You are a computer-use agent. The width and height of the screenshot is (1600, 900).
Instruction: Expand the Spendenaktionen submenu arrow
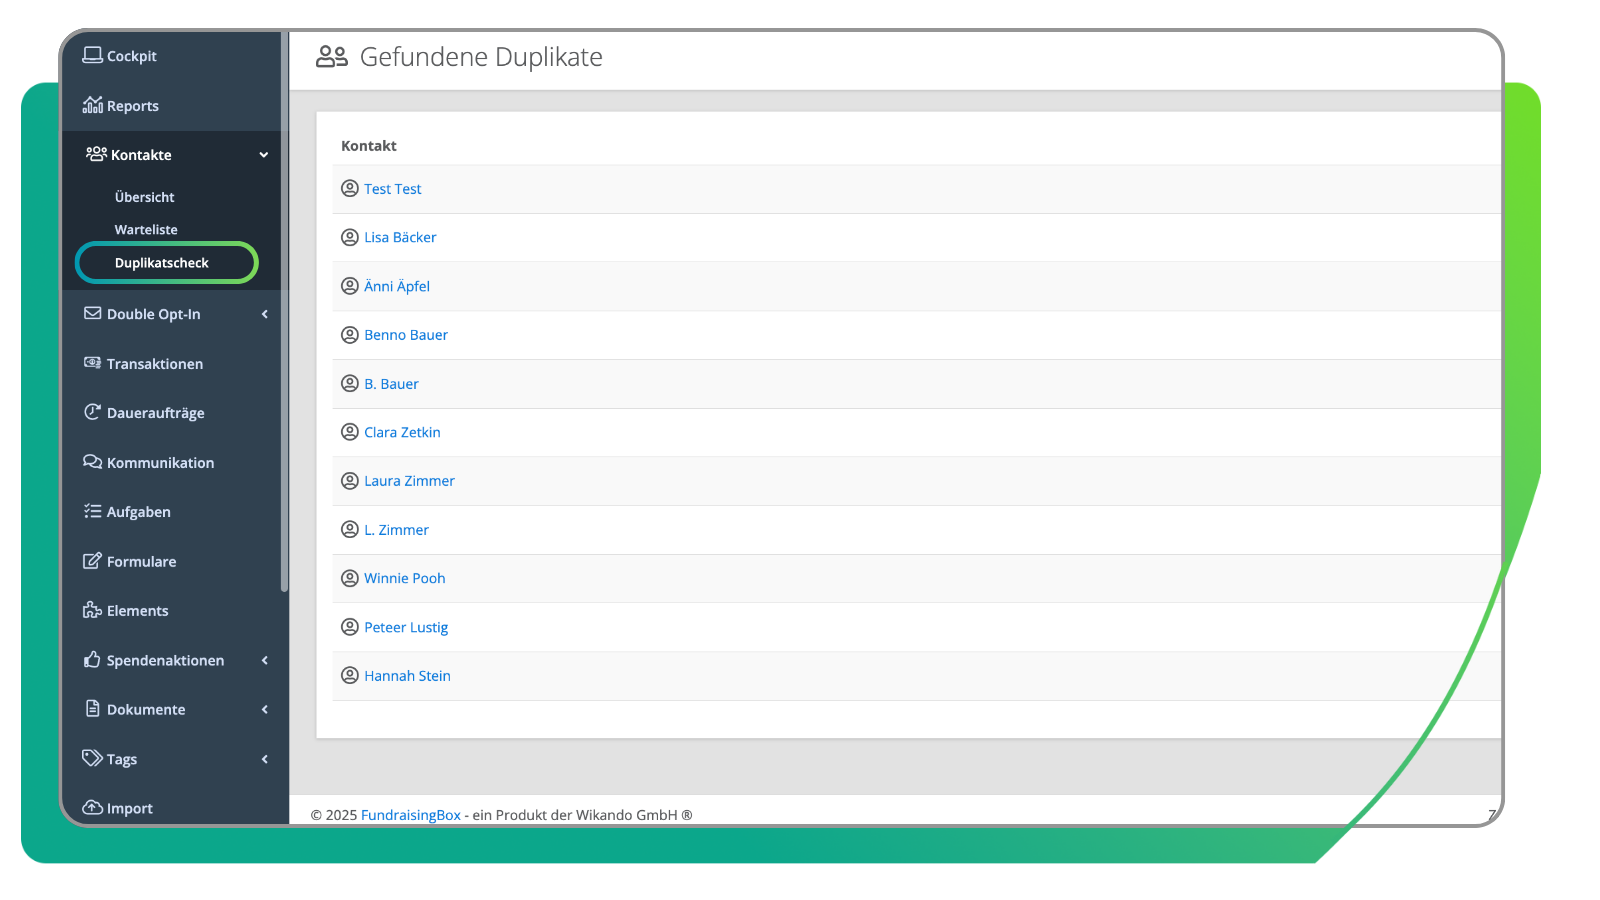(x=265, y=660)
